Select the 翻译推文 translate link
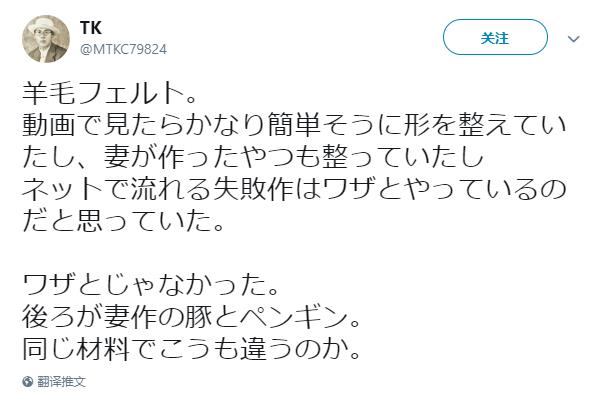 point(61,382)
